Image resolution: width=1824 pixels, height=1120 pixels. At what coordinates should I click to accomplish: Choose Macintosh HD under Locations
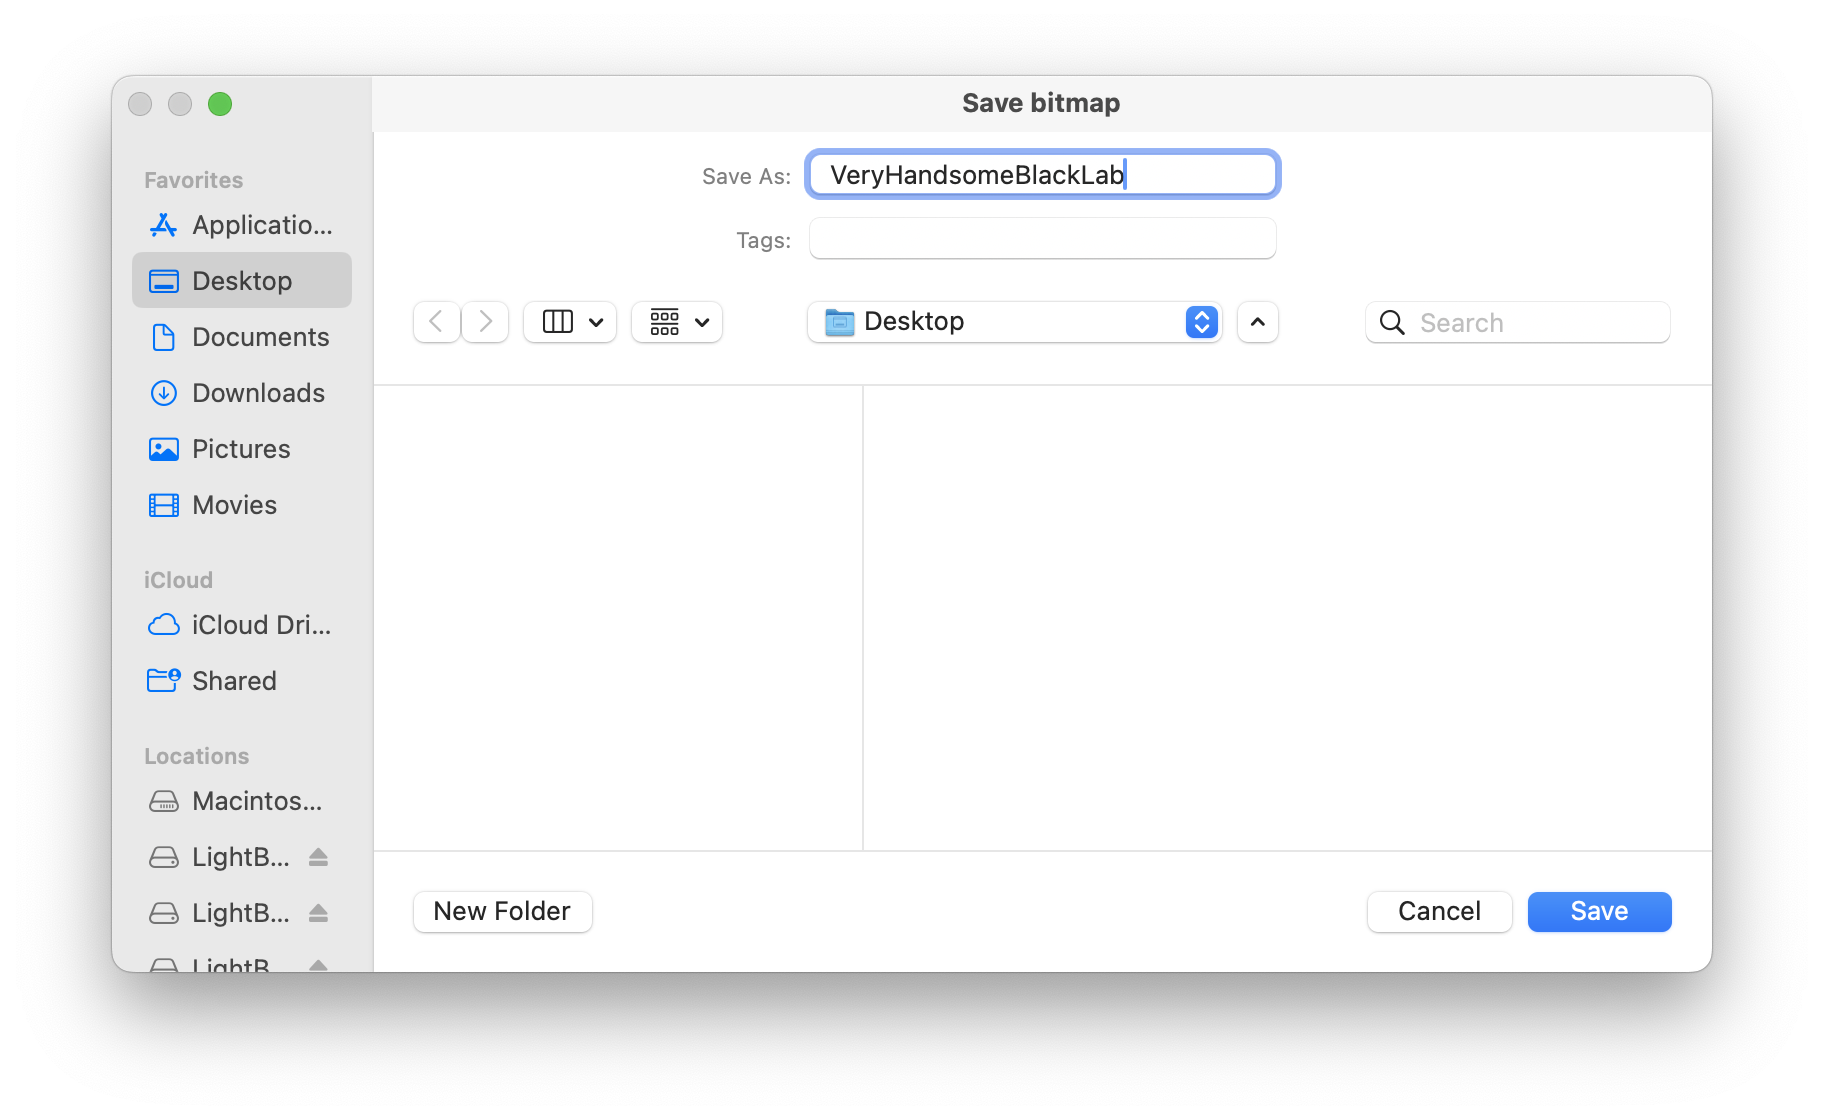pyautogui.click(x=241, y=801)
